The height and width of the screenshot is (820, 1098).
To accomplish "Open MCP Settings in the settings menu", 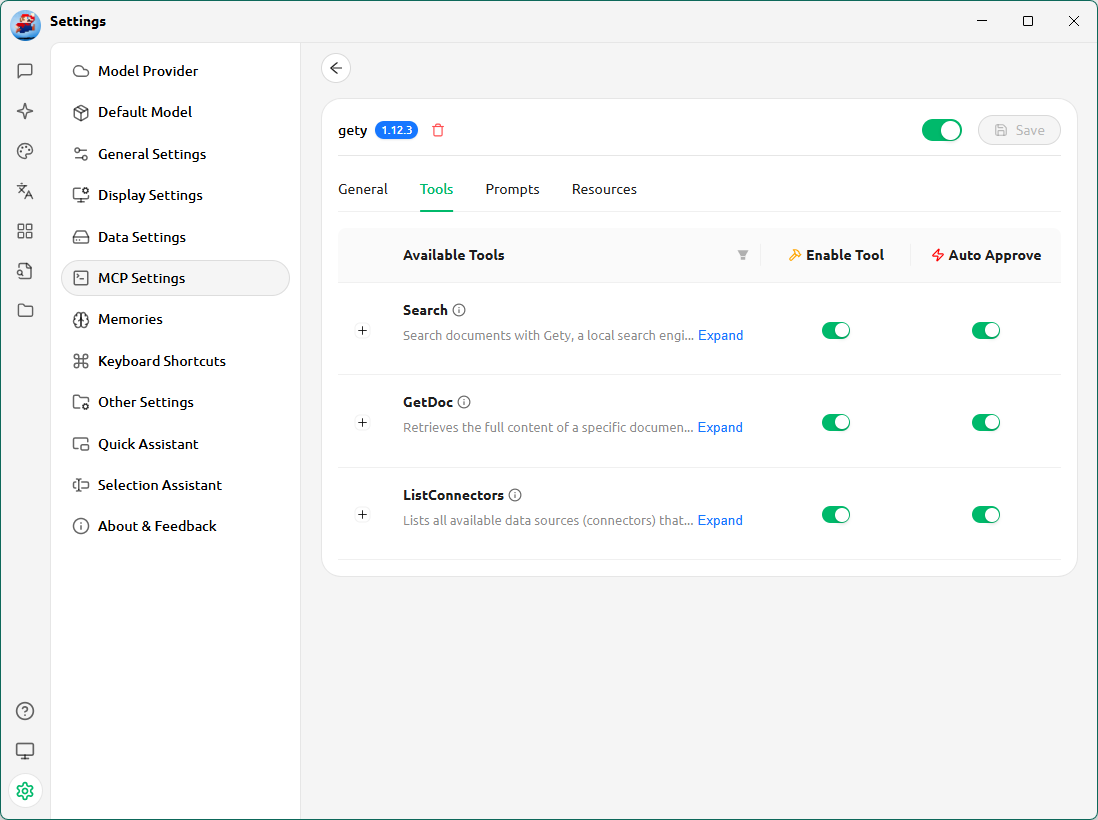I will coord(175,278).
